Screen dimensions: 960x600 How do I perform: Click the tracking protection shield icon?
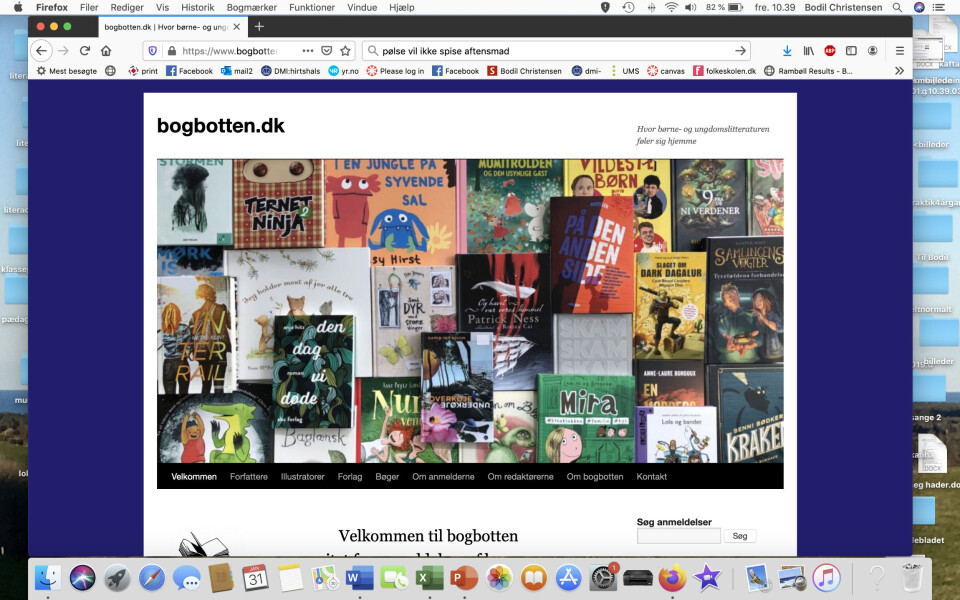tap(152, 51)
